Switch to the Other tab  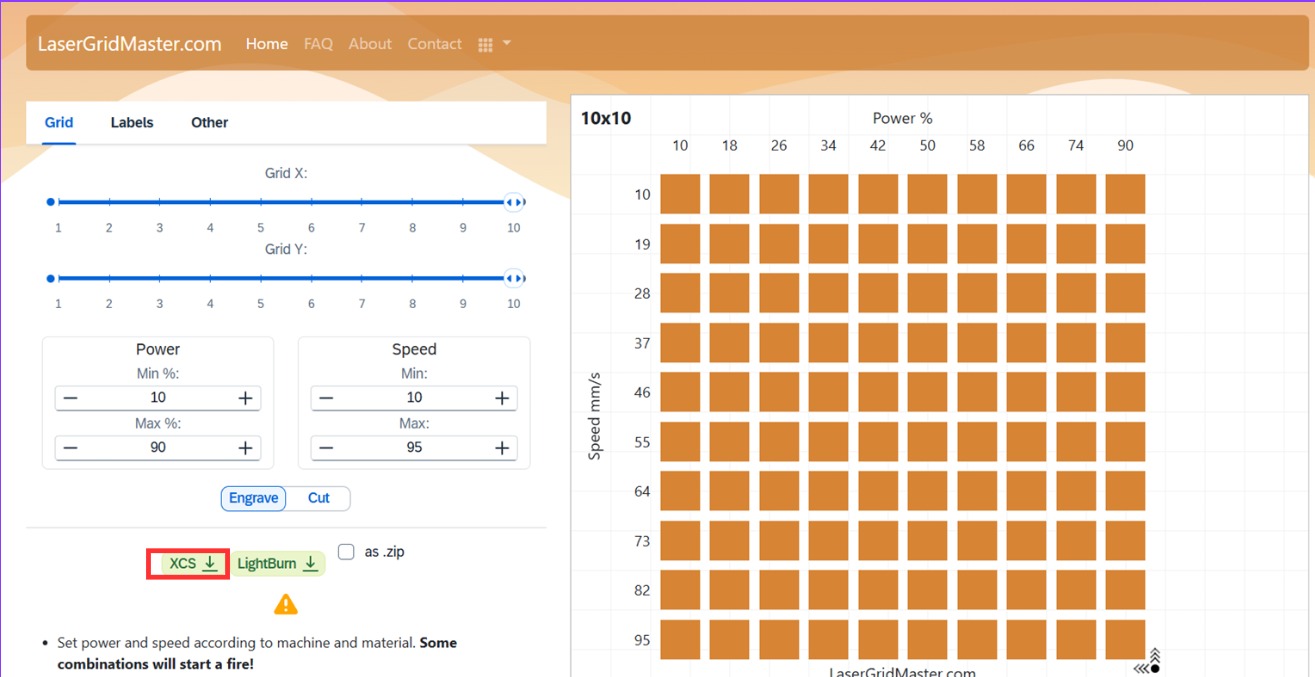coord(209,122)
